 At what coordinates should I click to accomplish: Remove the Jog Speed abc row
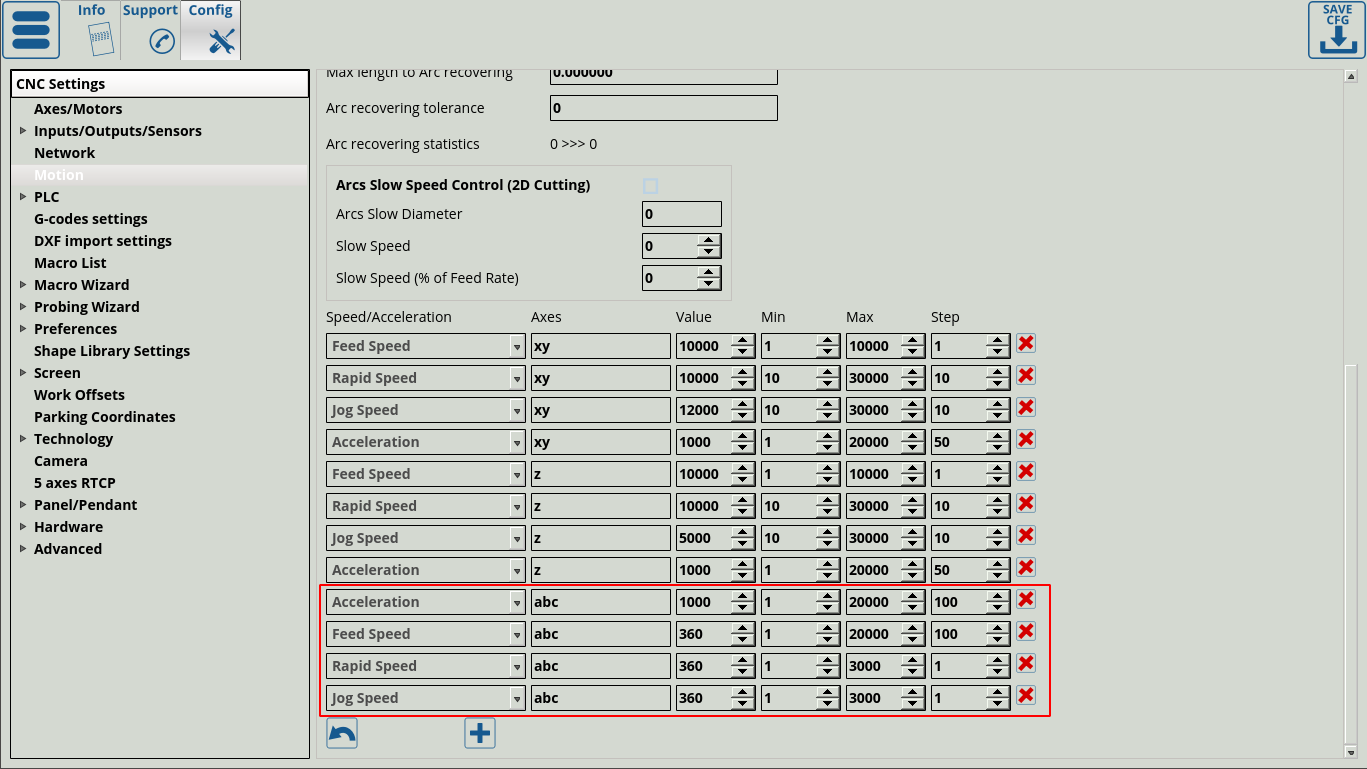click(1025, 696)
